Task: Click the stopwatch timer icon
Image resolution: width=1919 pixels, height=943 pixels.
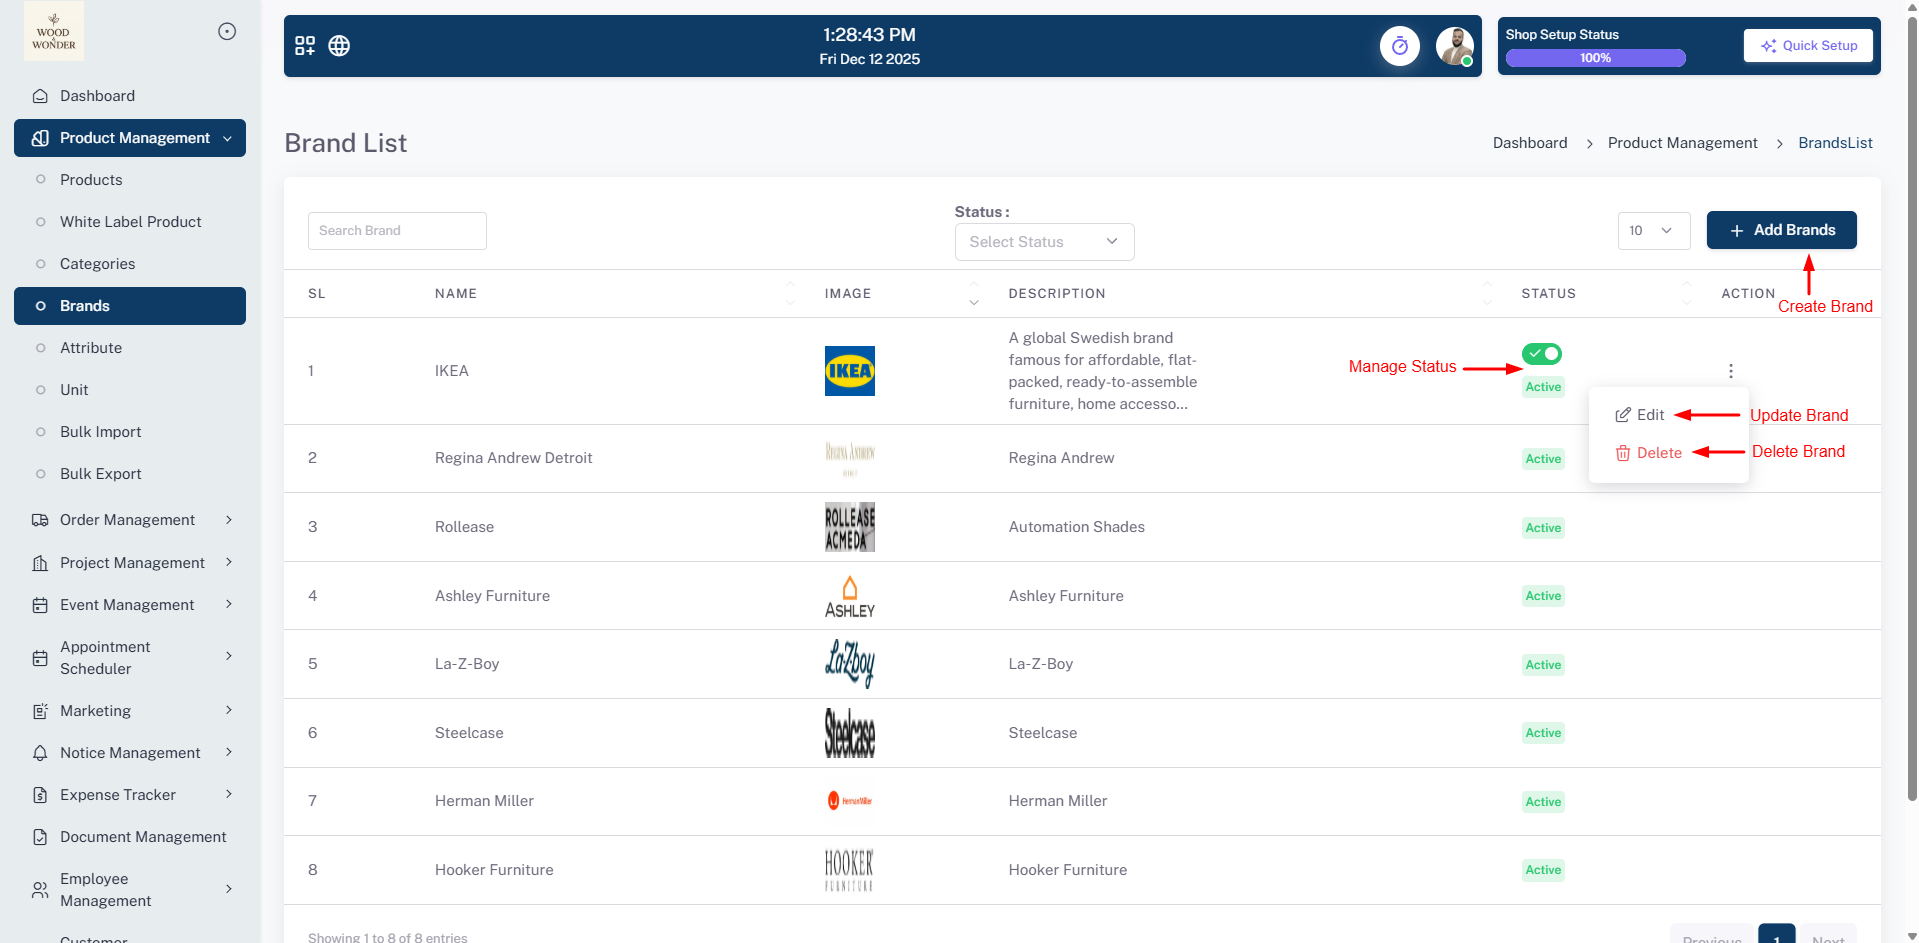Action: [x=1399, y=46]
